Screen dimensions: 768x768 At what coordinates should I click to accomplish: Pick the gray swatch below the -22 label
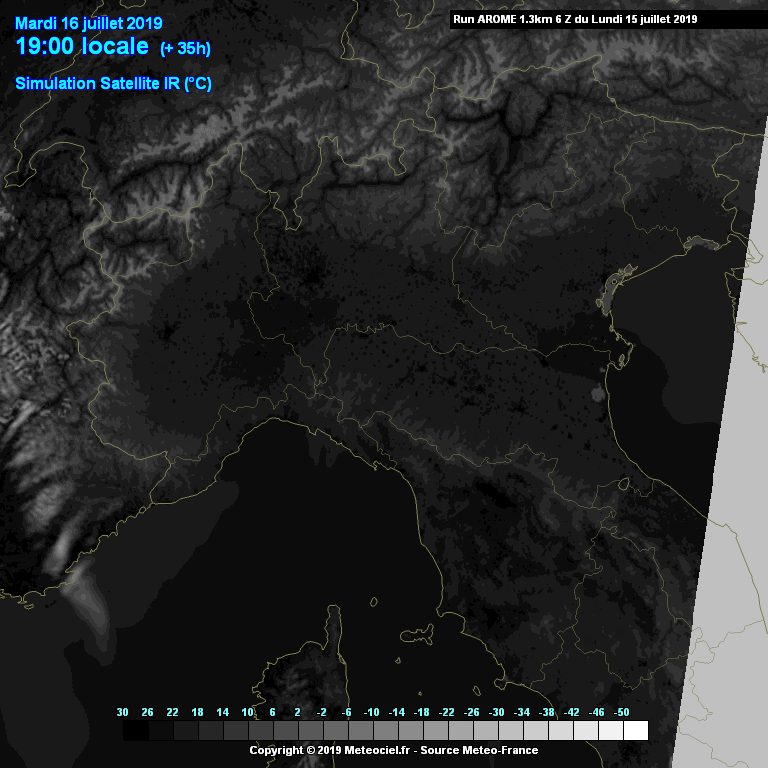tap(461, 730)
